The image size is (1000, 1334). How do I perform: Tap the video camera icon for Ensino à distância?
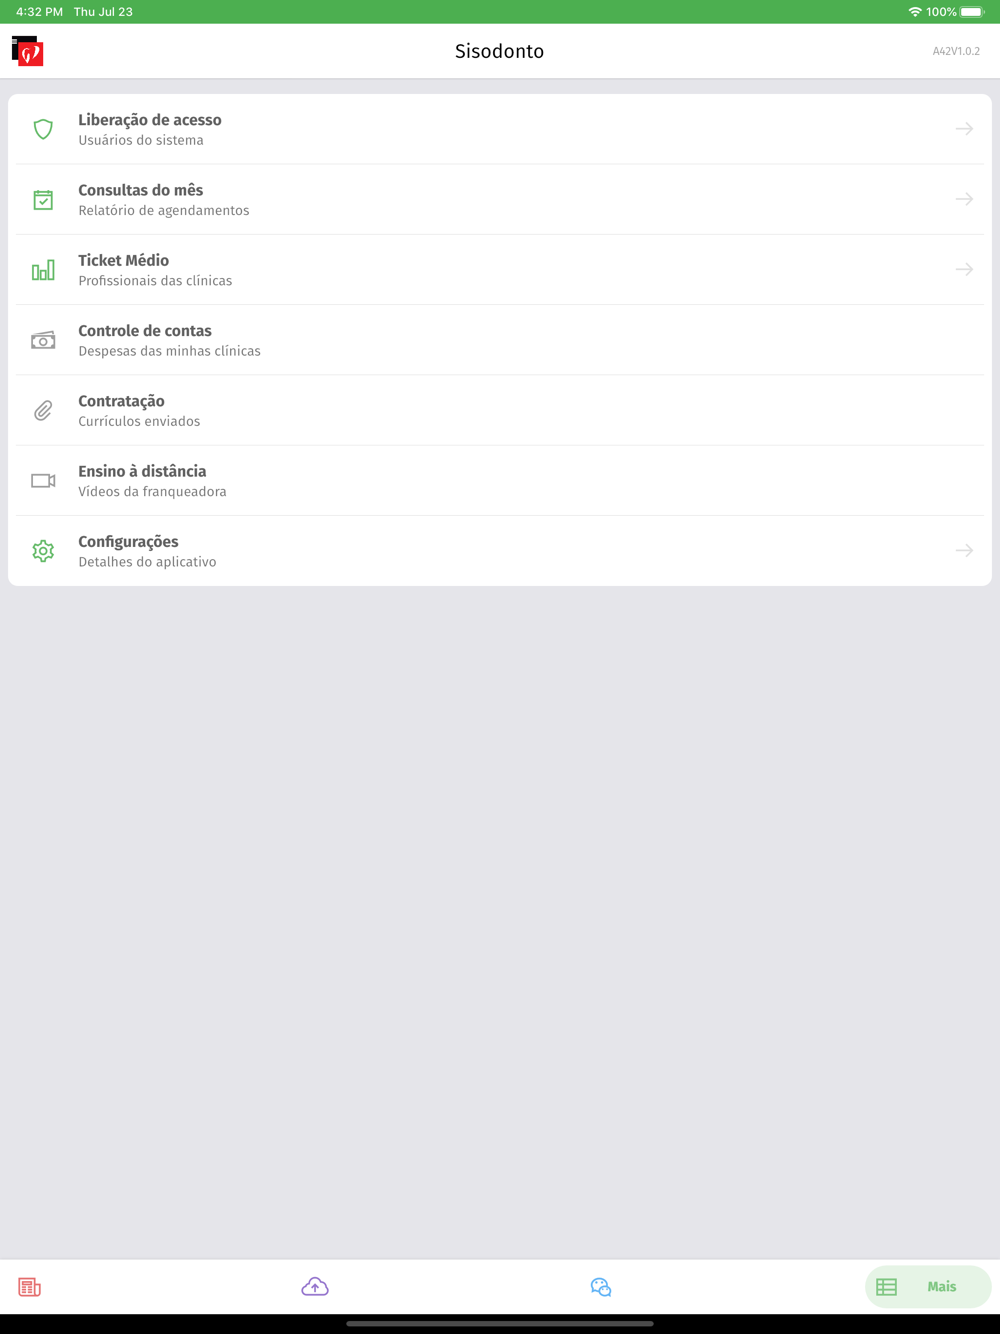click(43, 481)
